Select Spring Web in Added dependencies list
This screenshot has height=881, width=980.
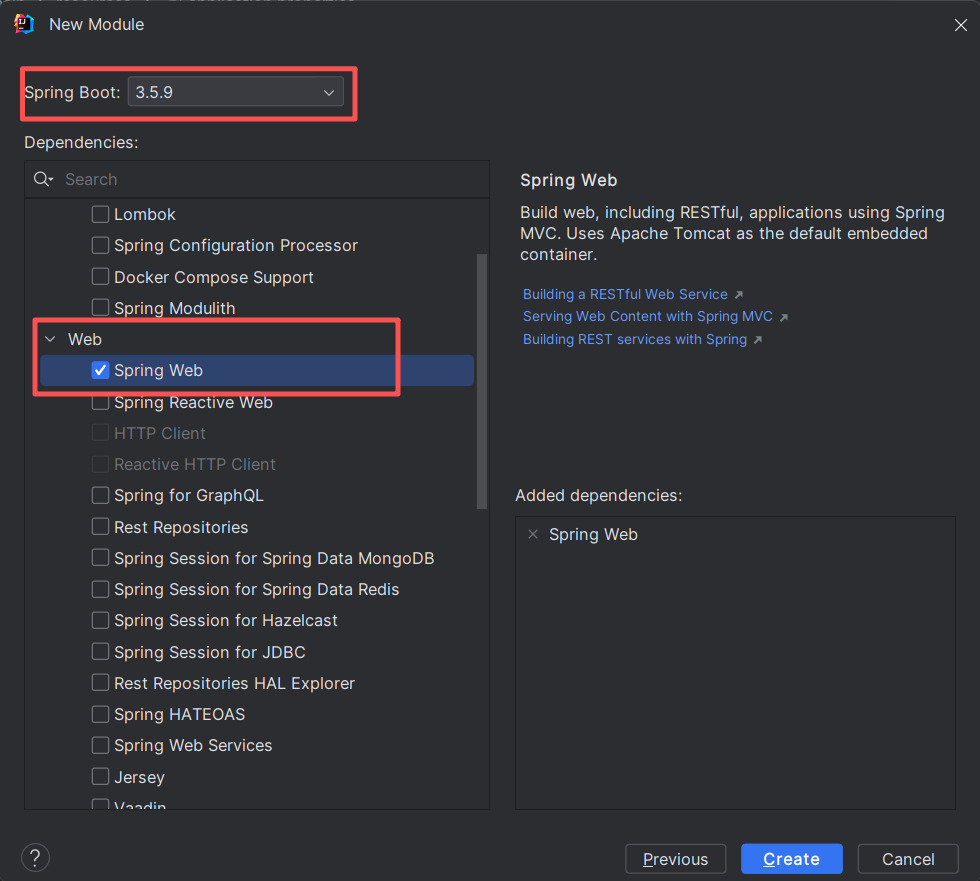tap(593, 534)
